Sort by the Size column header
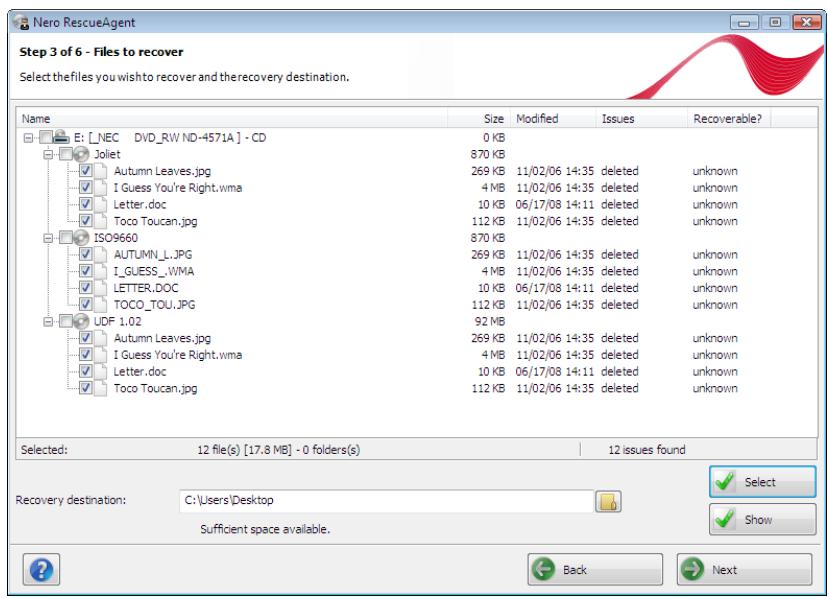This screenshot has height=598, width=829. (x=479, y=118)
